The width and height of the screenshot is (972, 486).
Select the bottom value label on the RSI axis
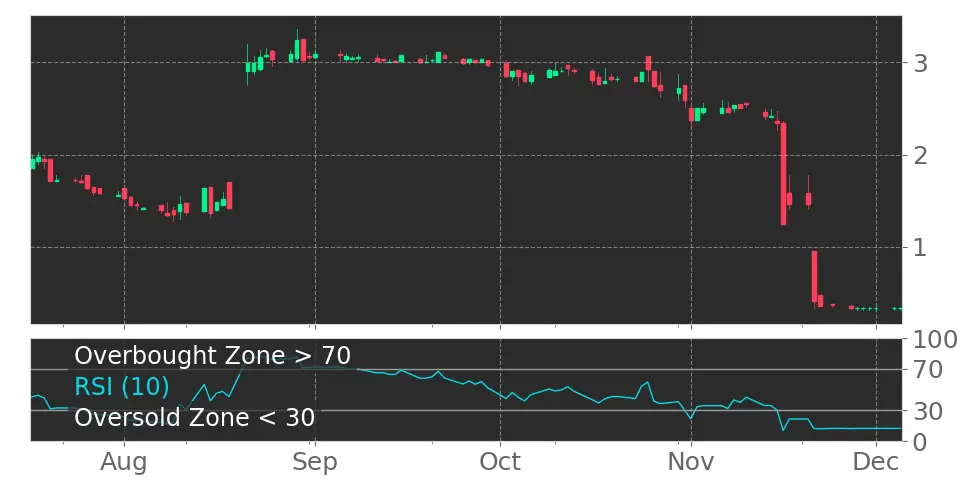(916, 441)
